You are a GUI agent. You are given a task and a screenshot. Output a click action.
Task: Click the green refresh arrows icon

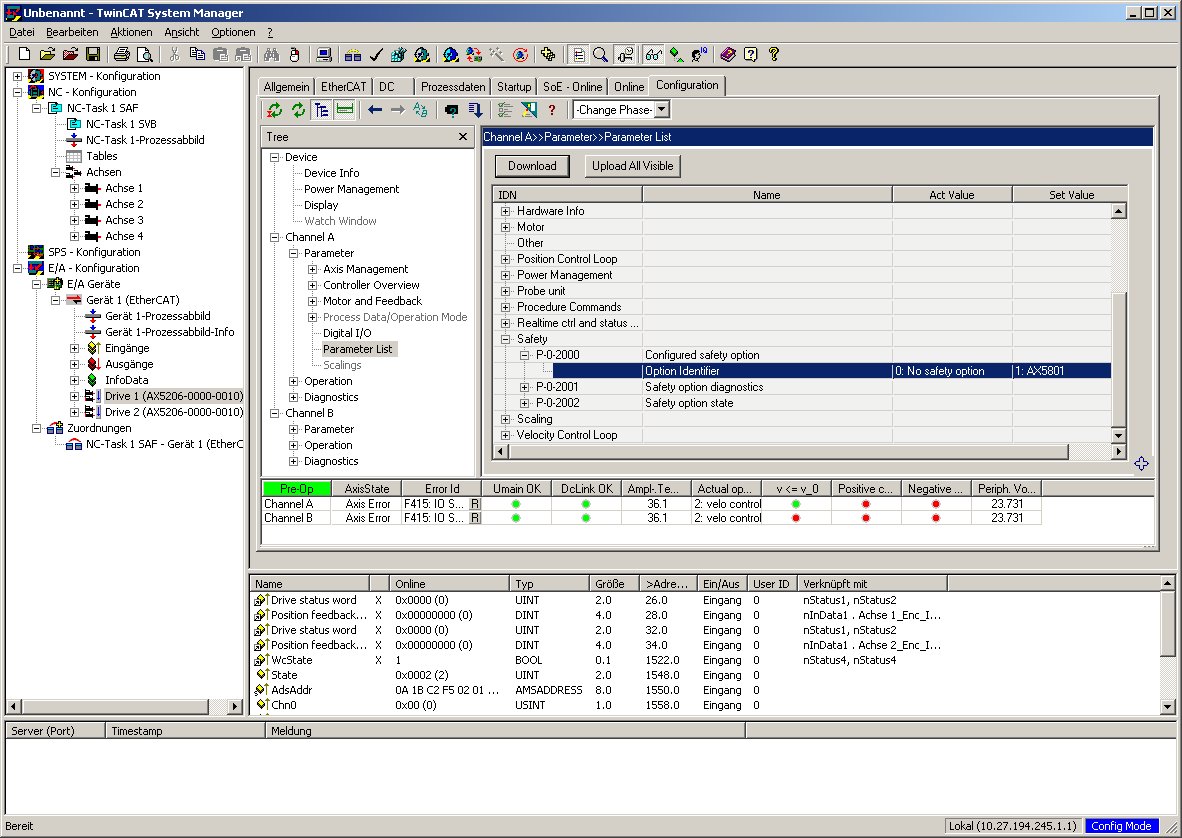pyautogui.click(x=299, y=110)
